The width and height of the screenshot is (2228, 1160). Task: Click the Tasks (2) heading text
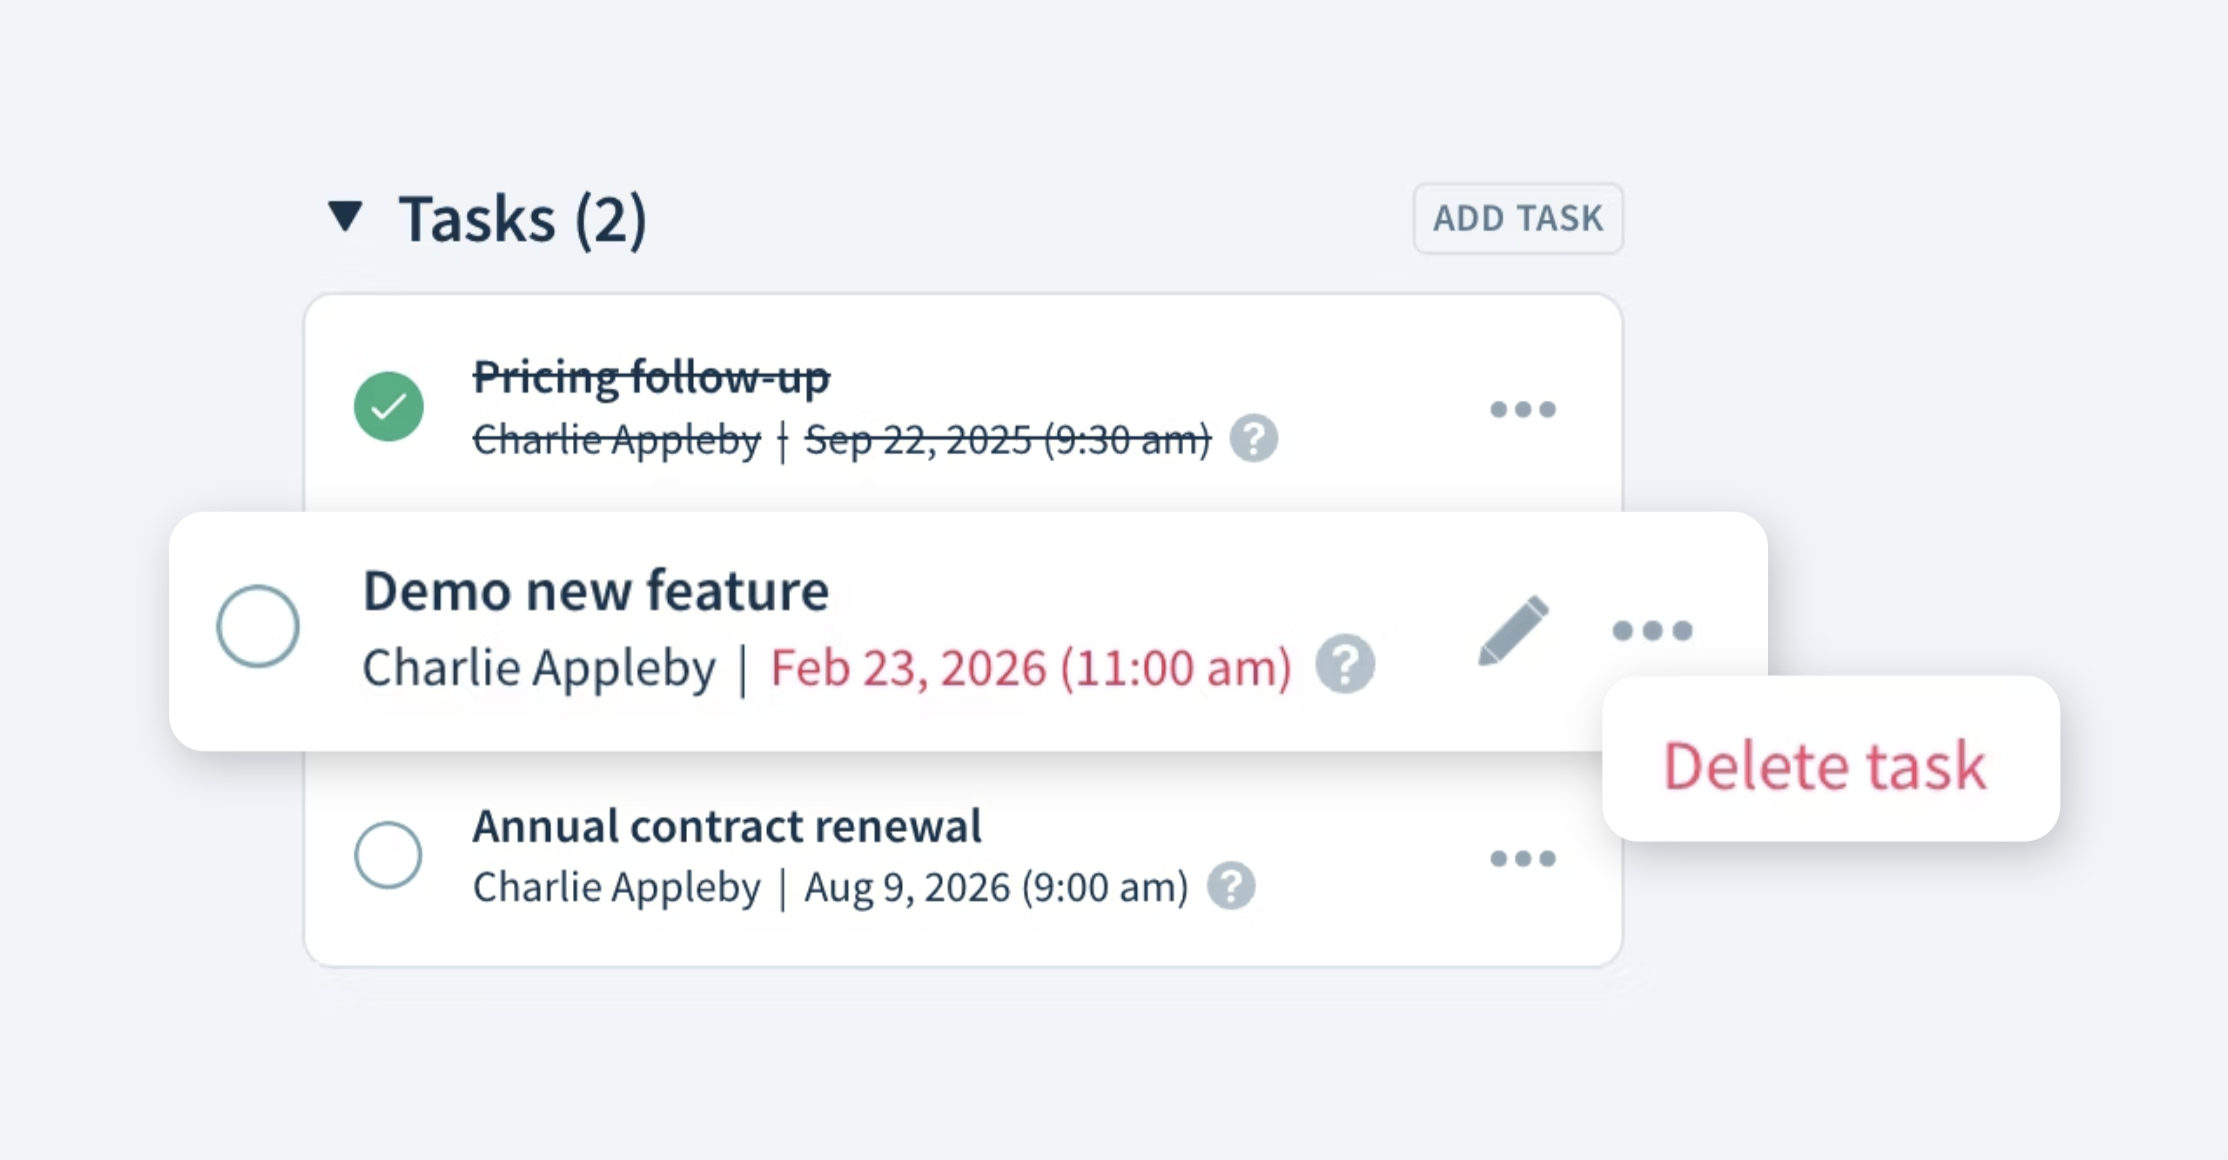(522, 218)
